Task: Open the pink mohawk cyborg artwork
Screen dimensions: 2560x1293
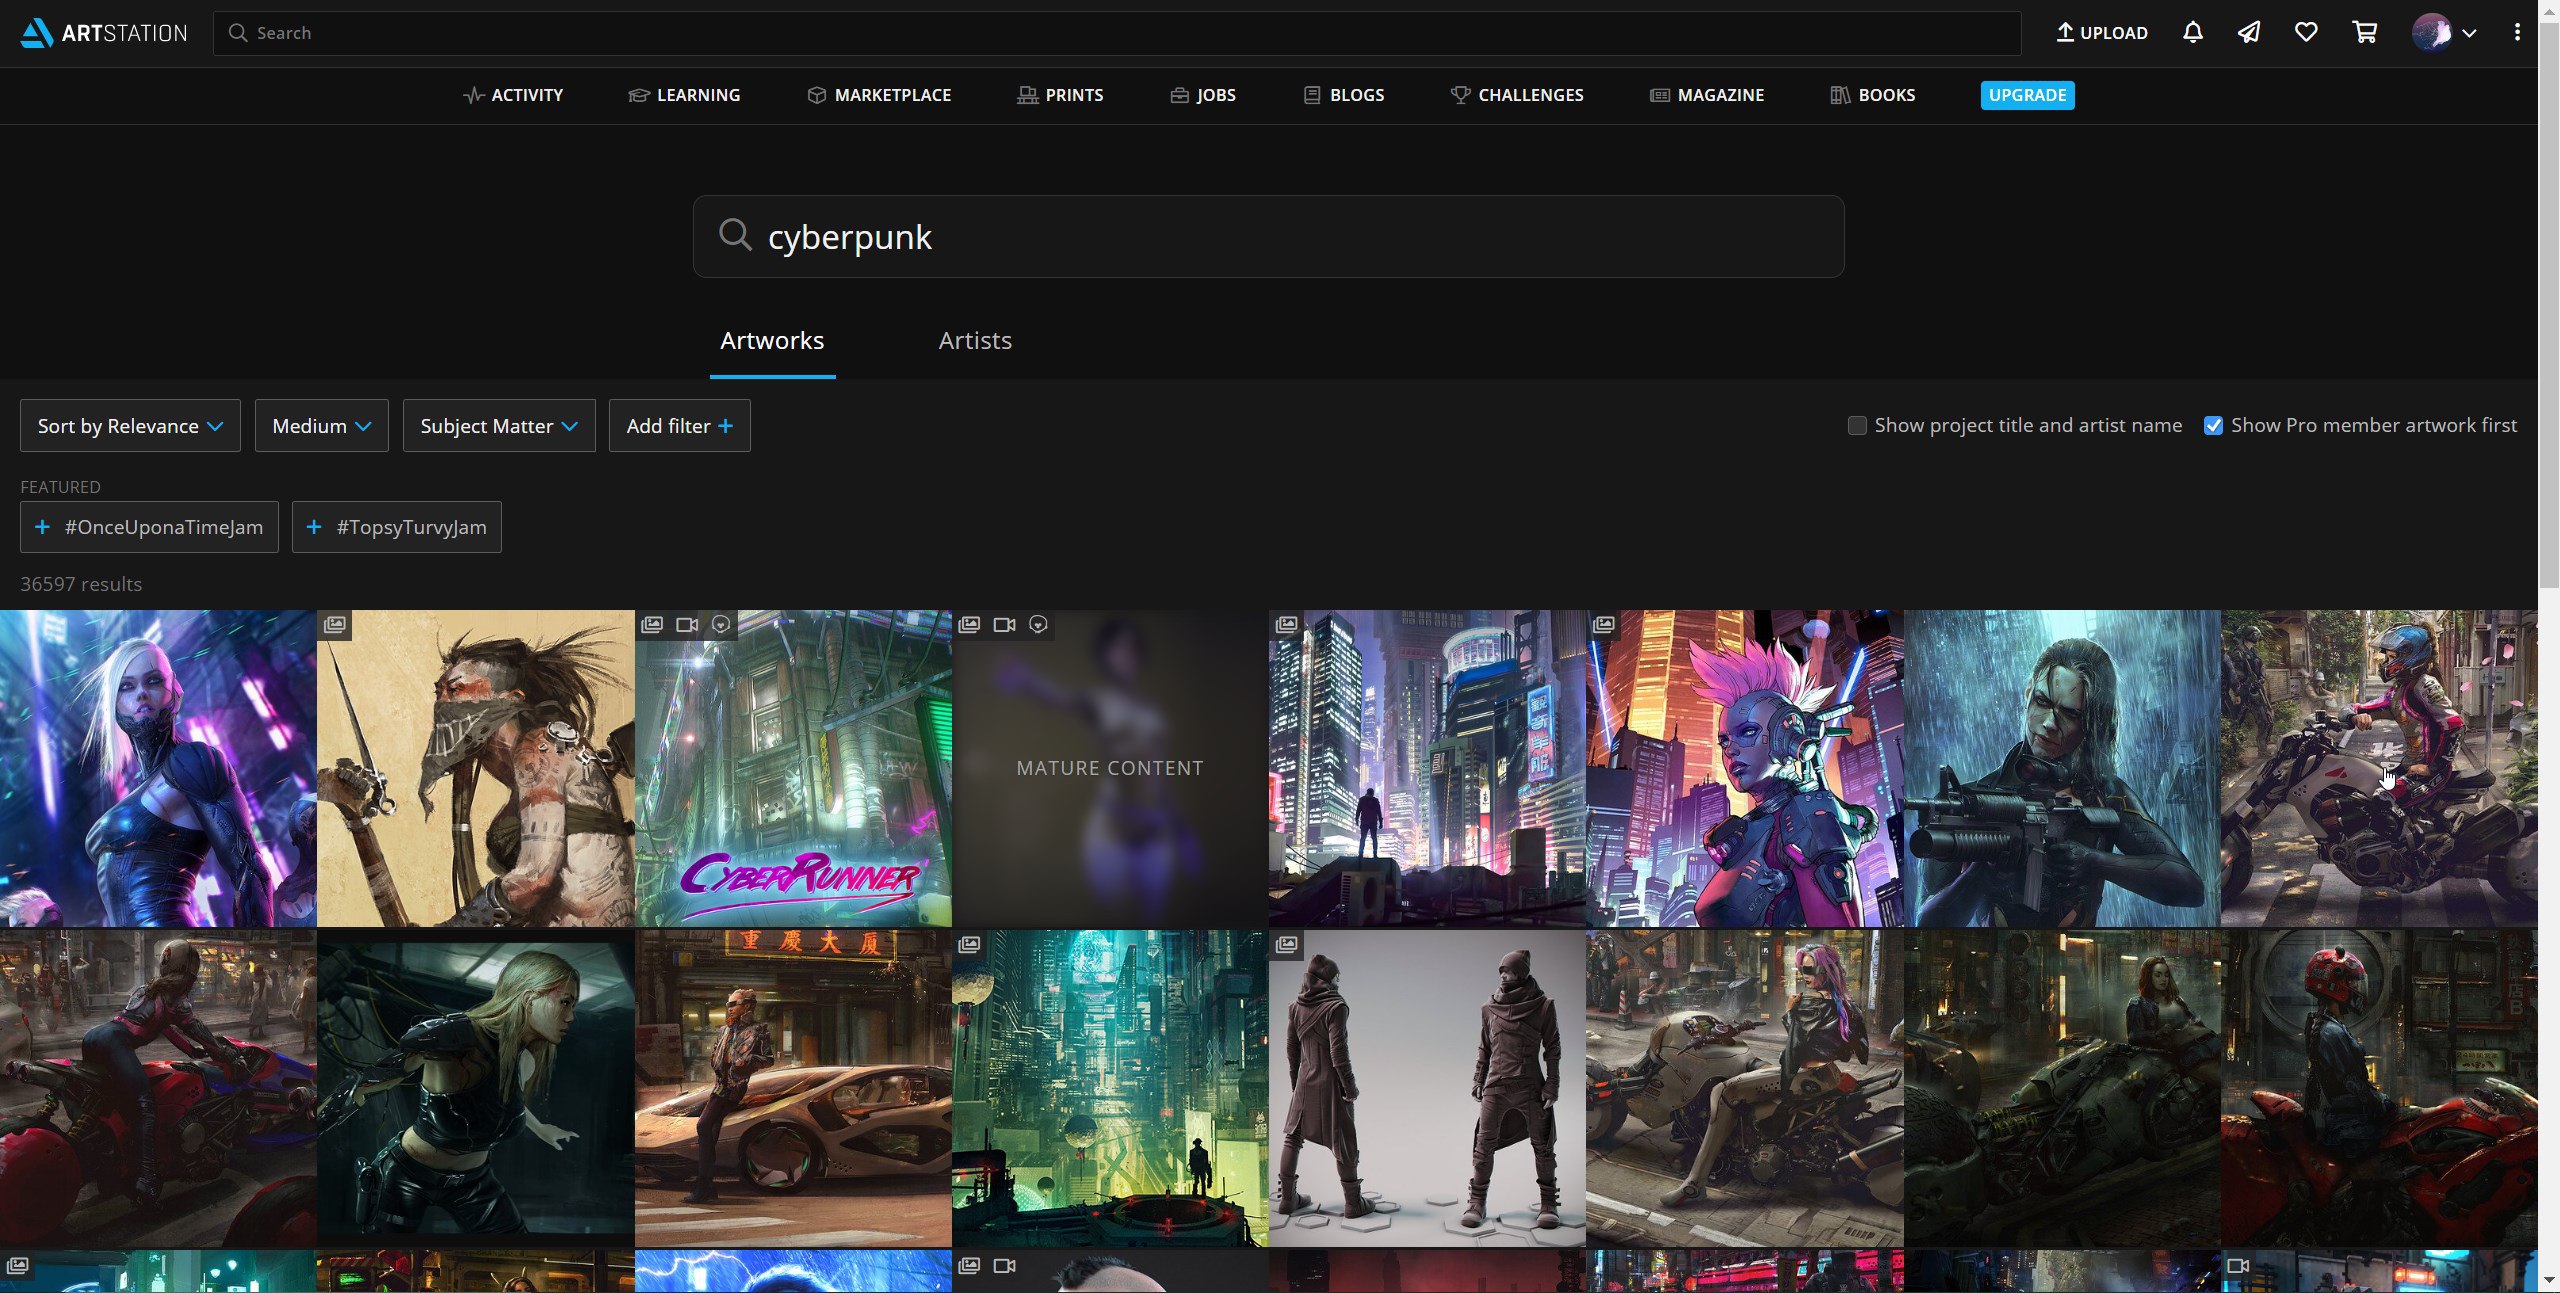Action: 1745,768
